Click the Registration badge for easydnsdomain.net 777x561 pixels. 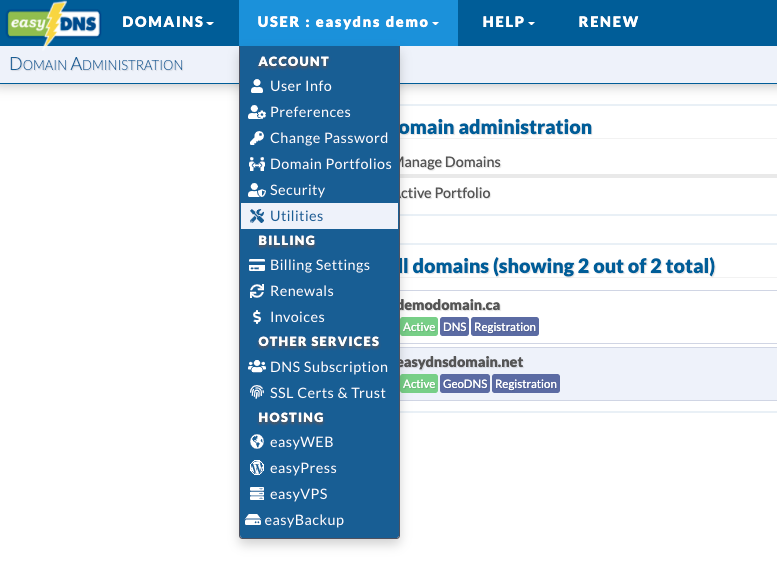[526, 384]
